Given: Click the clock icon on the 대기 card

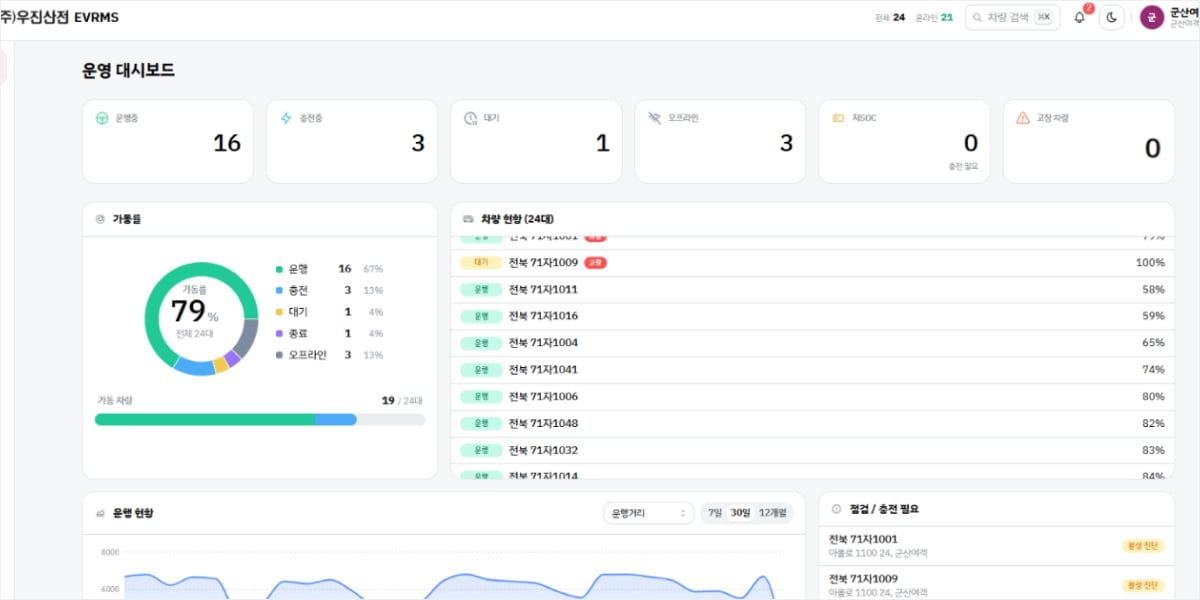Looking at the screenshot, I should point(470,118).
